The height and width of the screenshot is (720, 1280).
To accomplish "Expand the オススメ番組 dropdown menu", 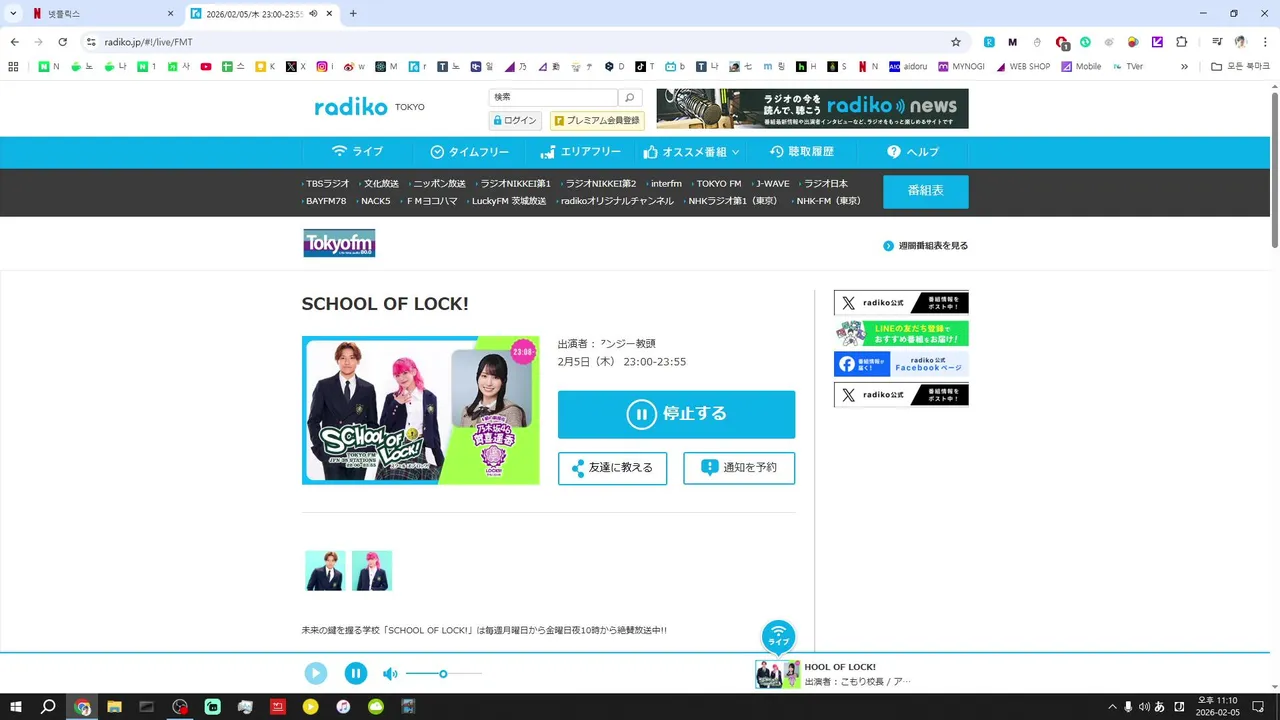I will pos(692,152).
